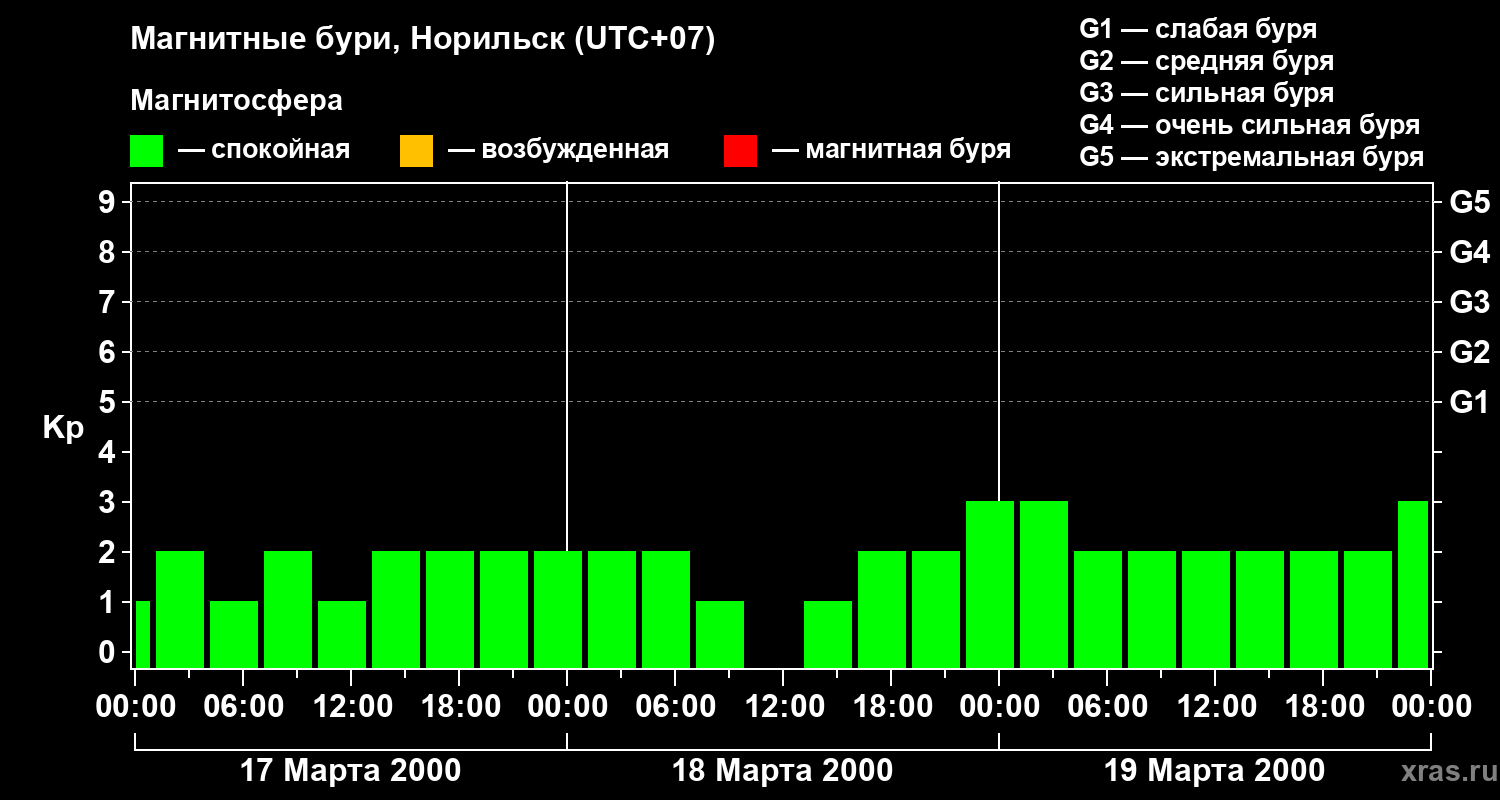
Task: Click the right-axis 'G1' level label
Action: [x=1469, y=402]
